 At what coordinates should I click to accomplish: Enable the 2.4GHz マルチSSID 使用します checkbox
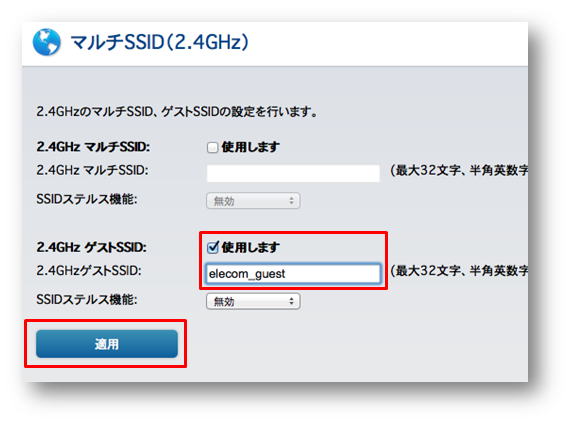(212, 147)
